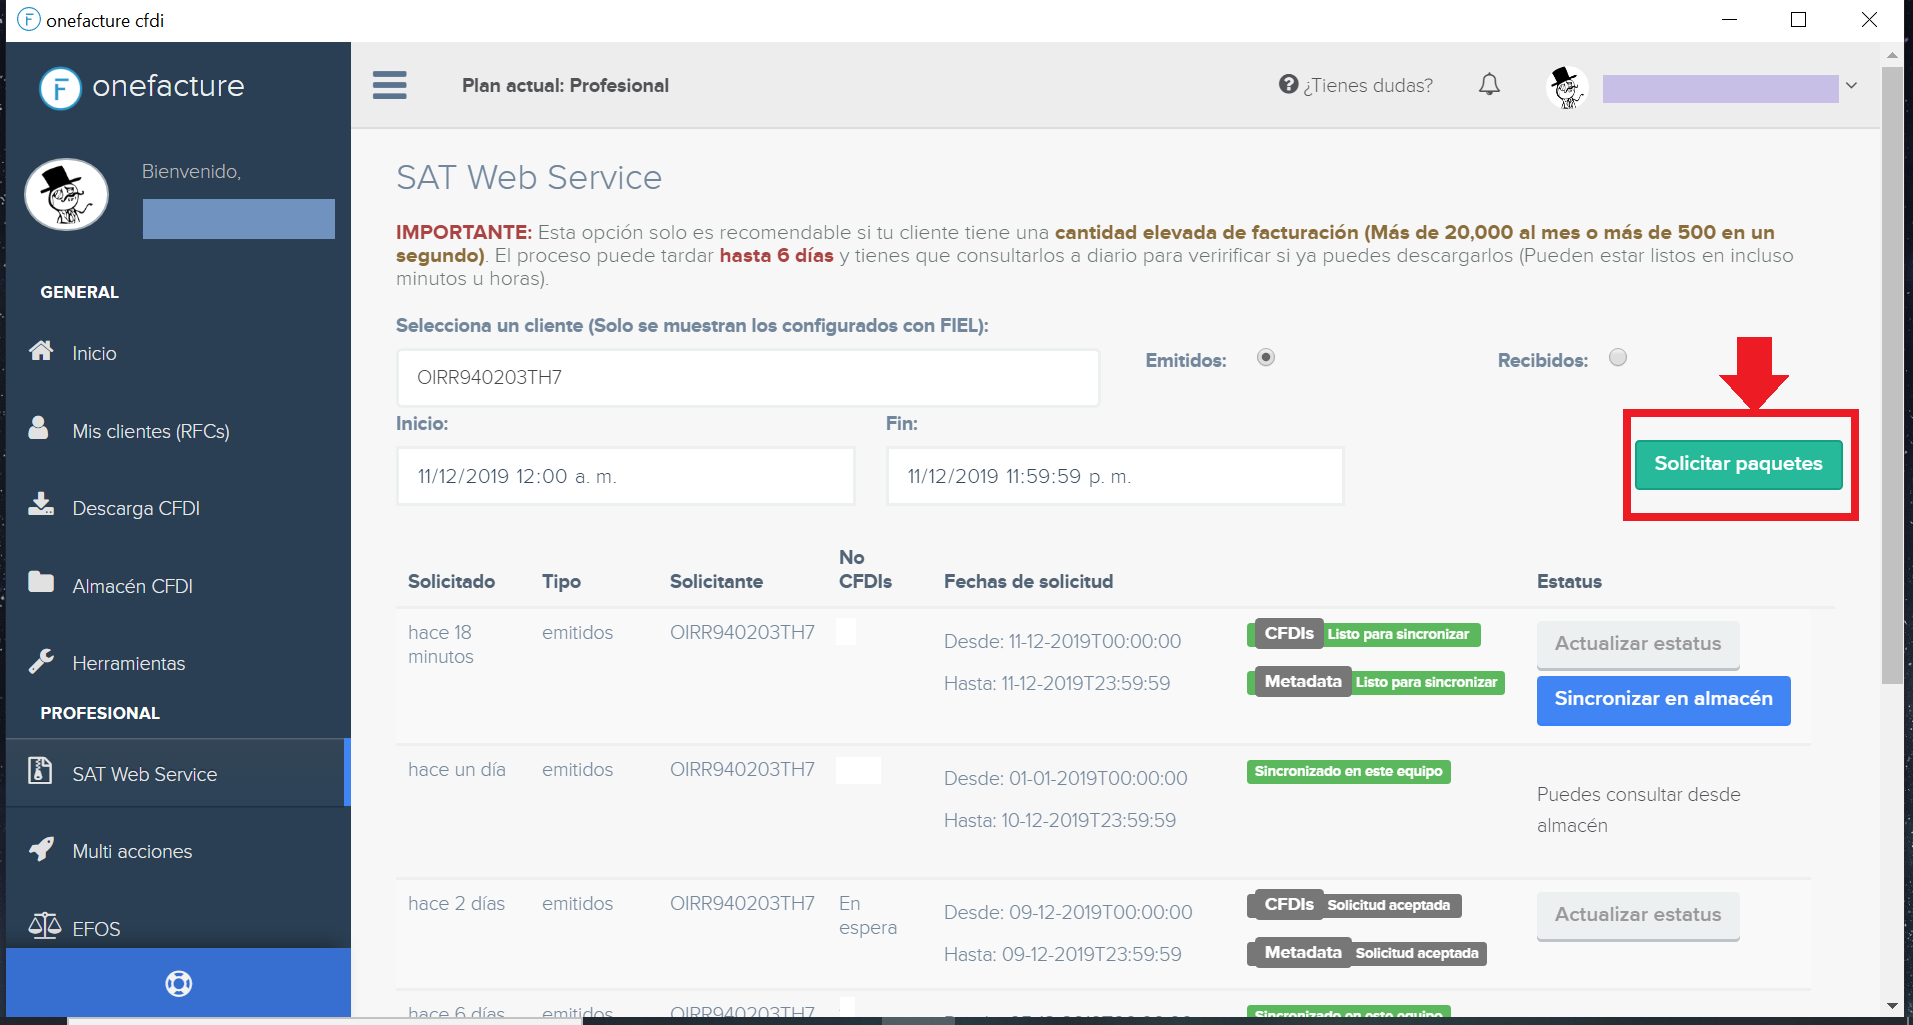
Task: Expand the sidebar with the hamburger menu
Action: tap(389, 85)
